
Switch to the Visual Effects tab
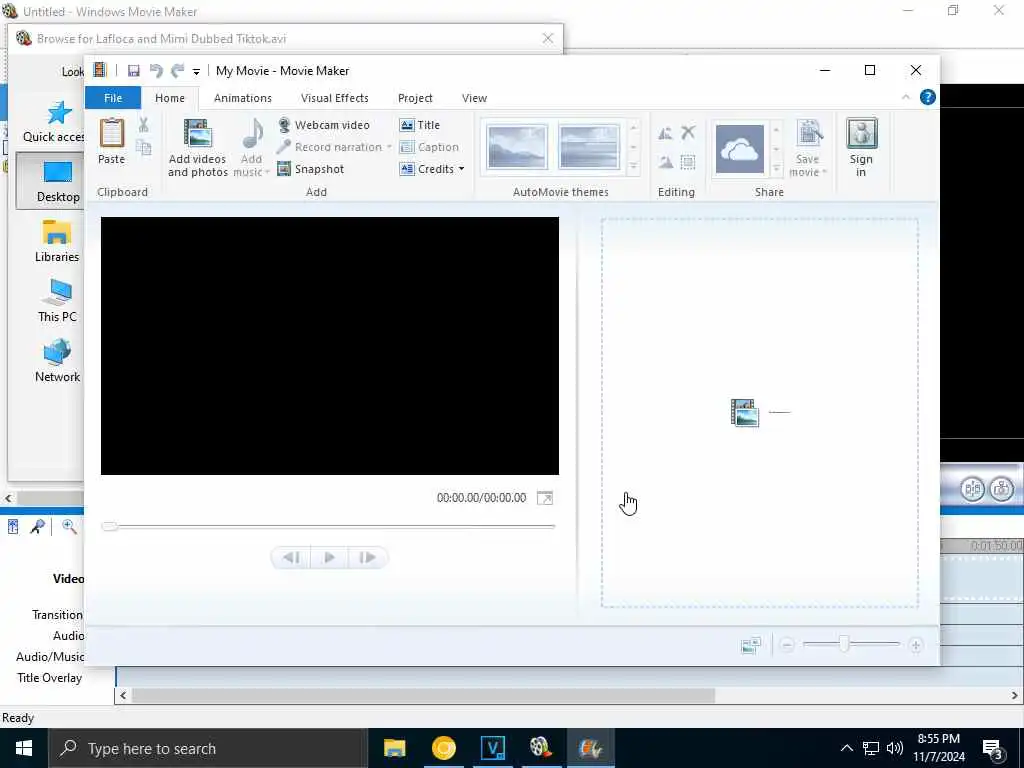(334, 98)
